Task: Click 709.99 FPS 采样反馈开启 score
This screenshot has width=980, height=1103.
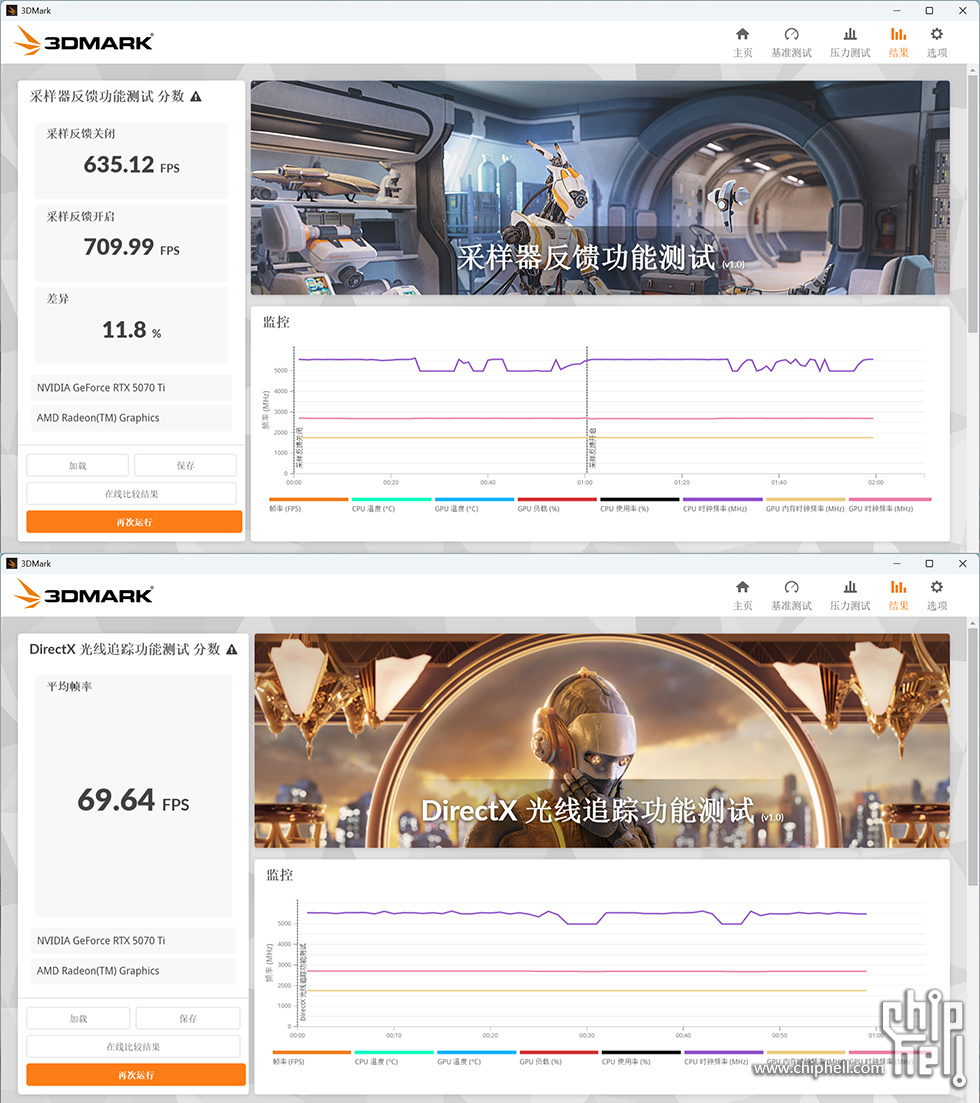Action: click(x=132, y=248)
